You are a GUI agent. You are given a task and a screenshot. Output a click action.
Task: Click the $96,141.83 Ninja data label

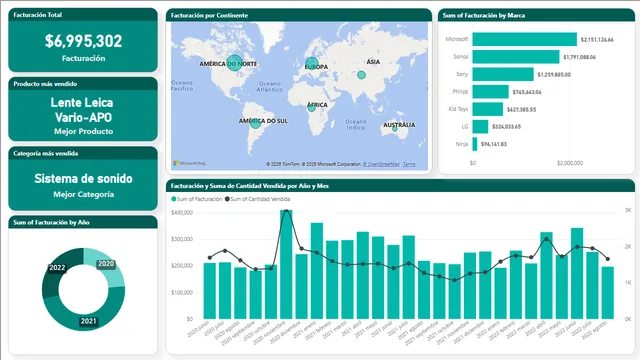point(494,144)
